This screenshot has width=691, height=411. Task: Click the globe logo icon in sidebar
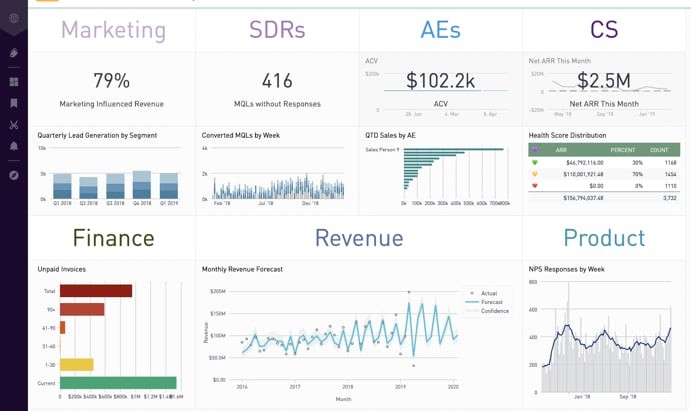pos(13,18)
